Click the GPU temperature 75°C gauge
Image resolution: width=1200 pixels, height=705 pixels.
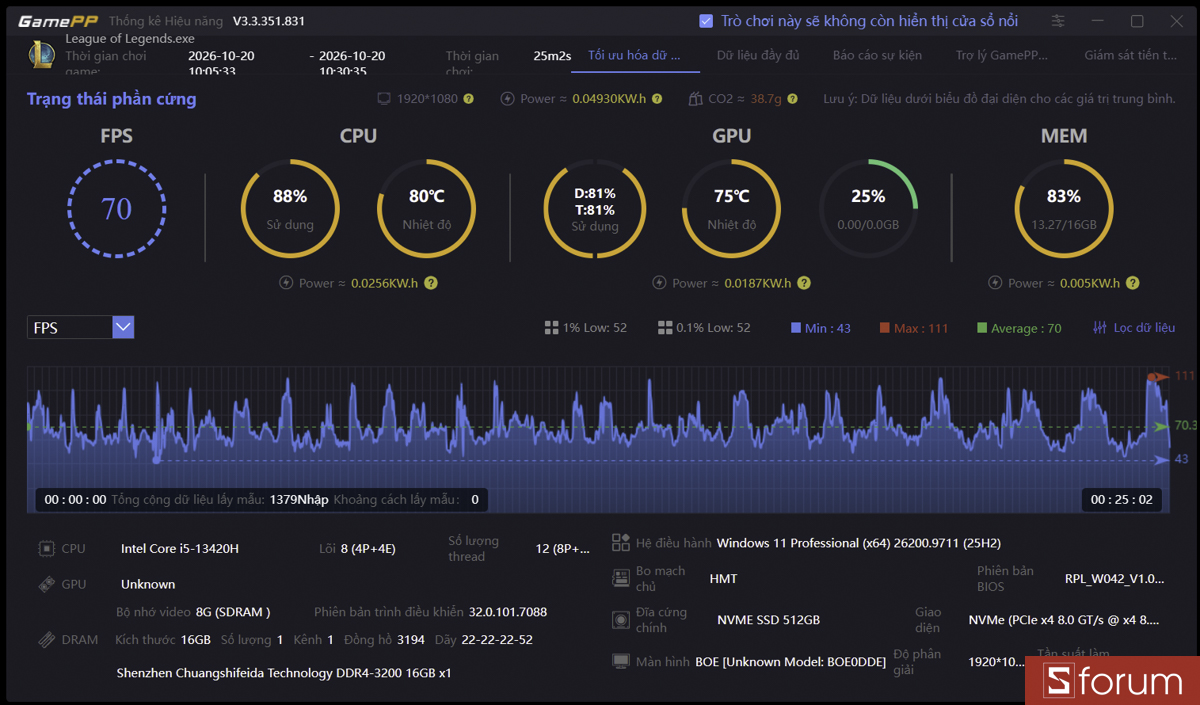coord(732,208)
